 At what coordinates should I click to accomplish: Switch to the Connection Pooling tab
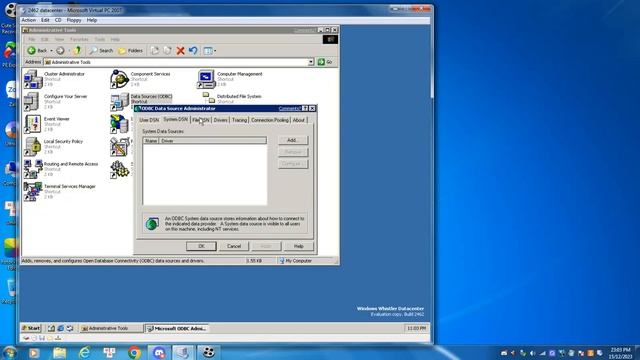click(x=270, y=120)
